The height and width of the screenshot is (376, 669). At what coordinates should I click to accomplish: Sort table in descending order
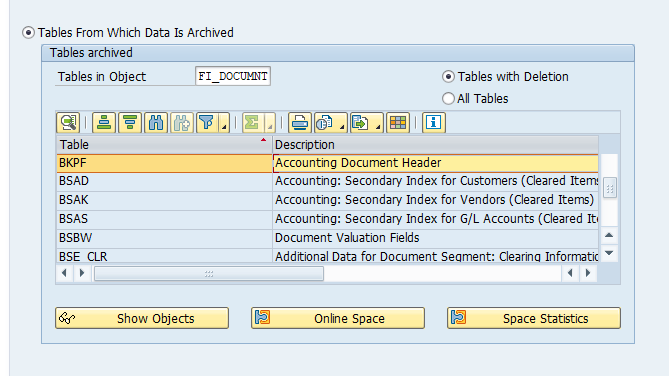(130, 123)
